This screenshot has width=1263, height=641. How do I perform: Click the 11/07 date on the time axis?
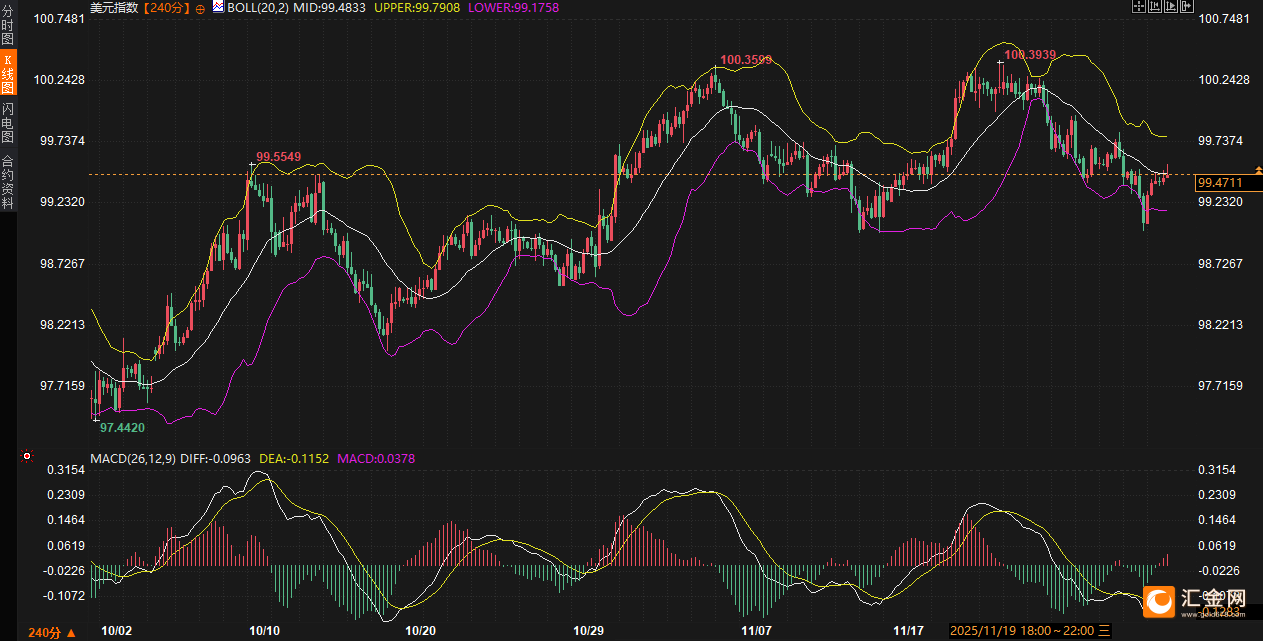[757, 631]
